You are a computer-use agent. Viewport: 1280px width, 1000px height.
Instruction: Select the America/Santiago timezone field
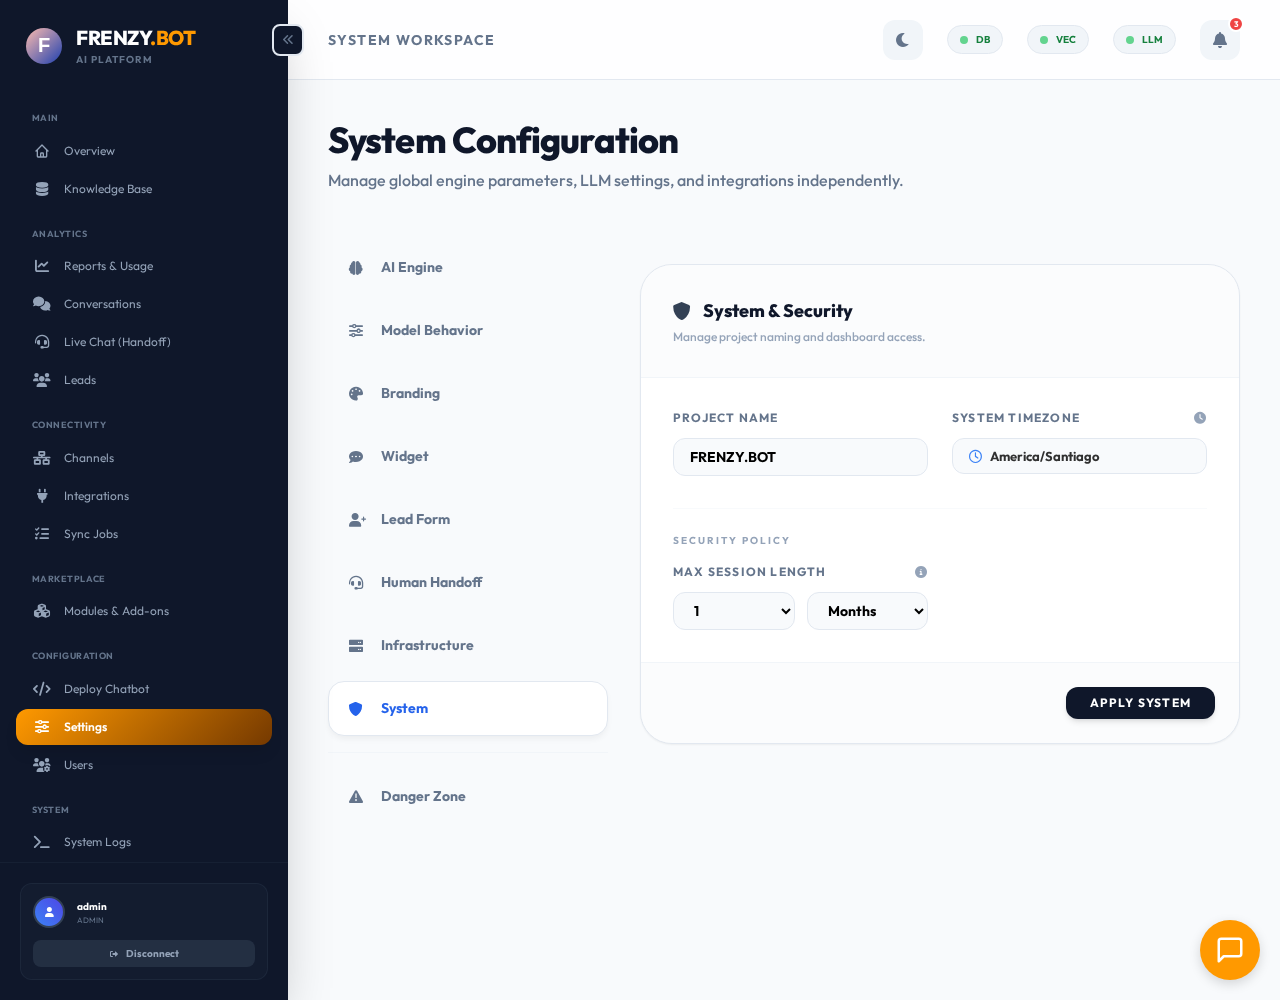pyautogui.click(x=1079, y=456)
